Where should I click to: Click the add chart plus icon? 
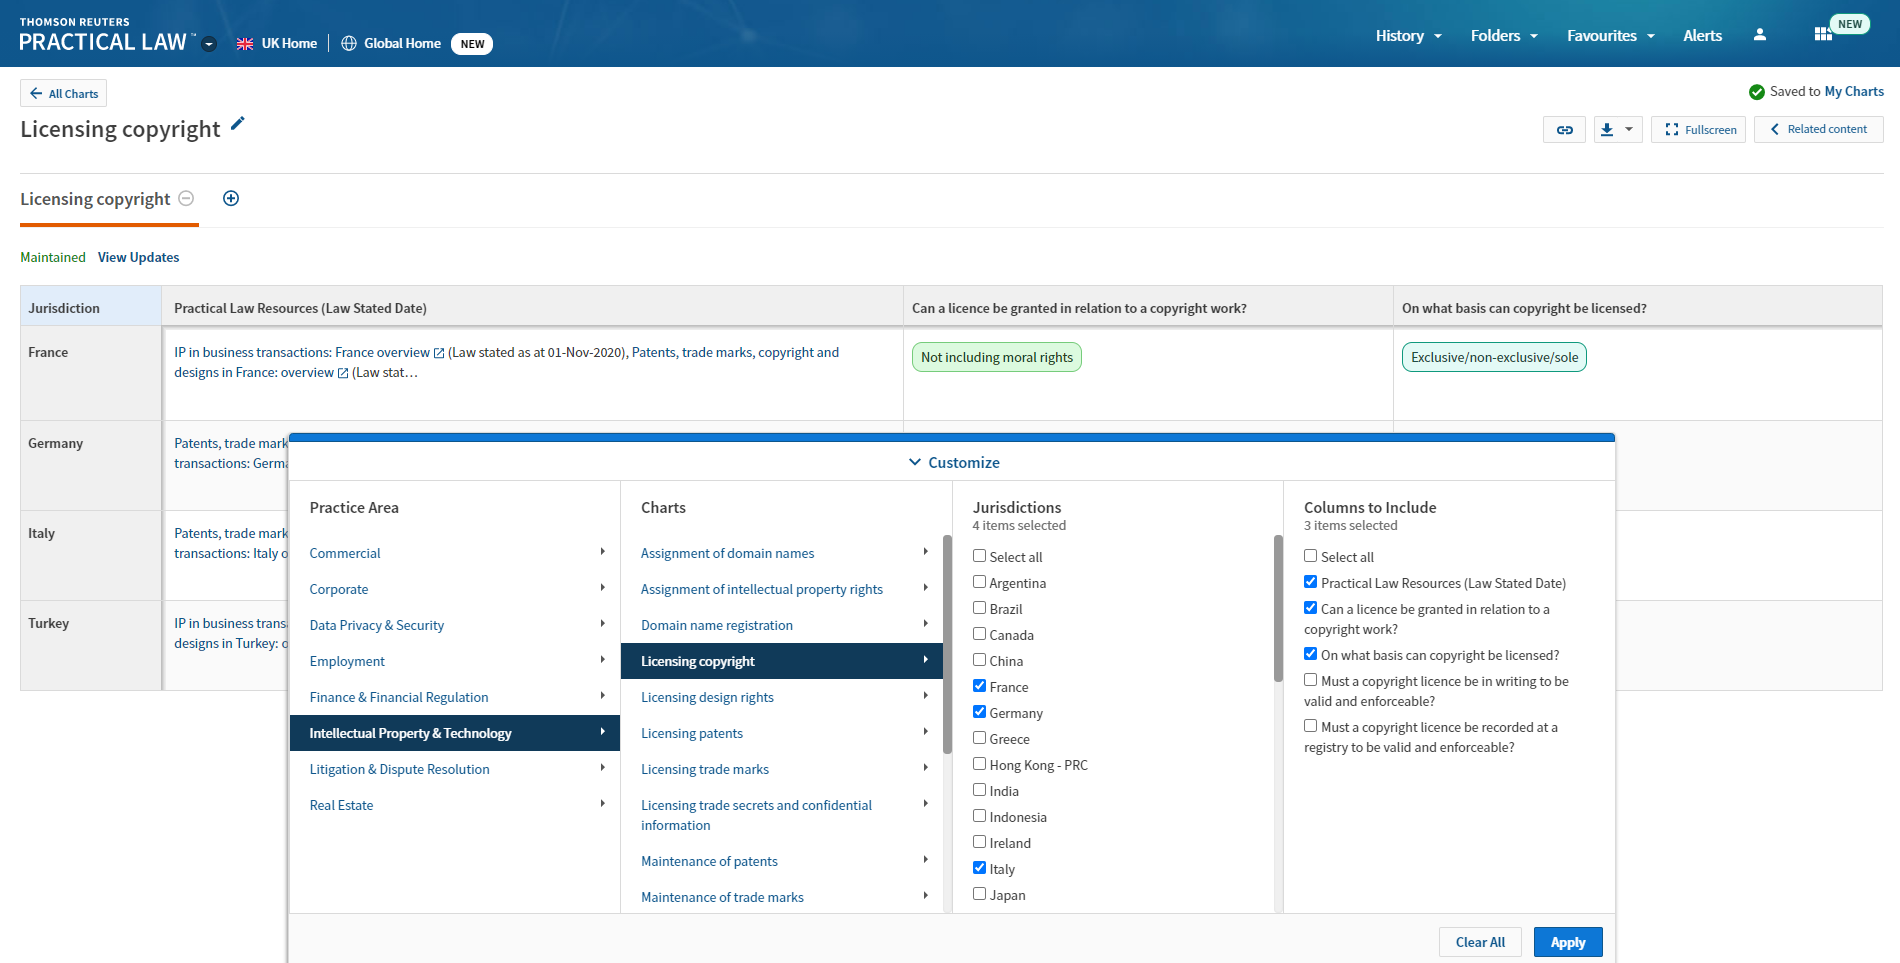coord(231,198)
